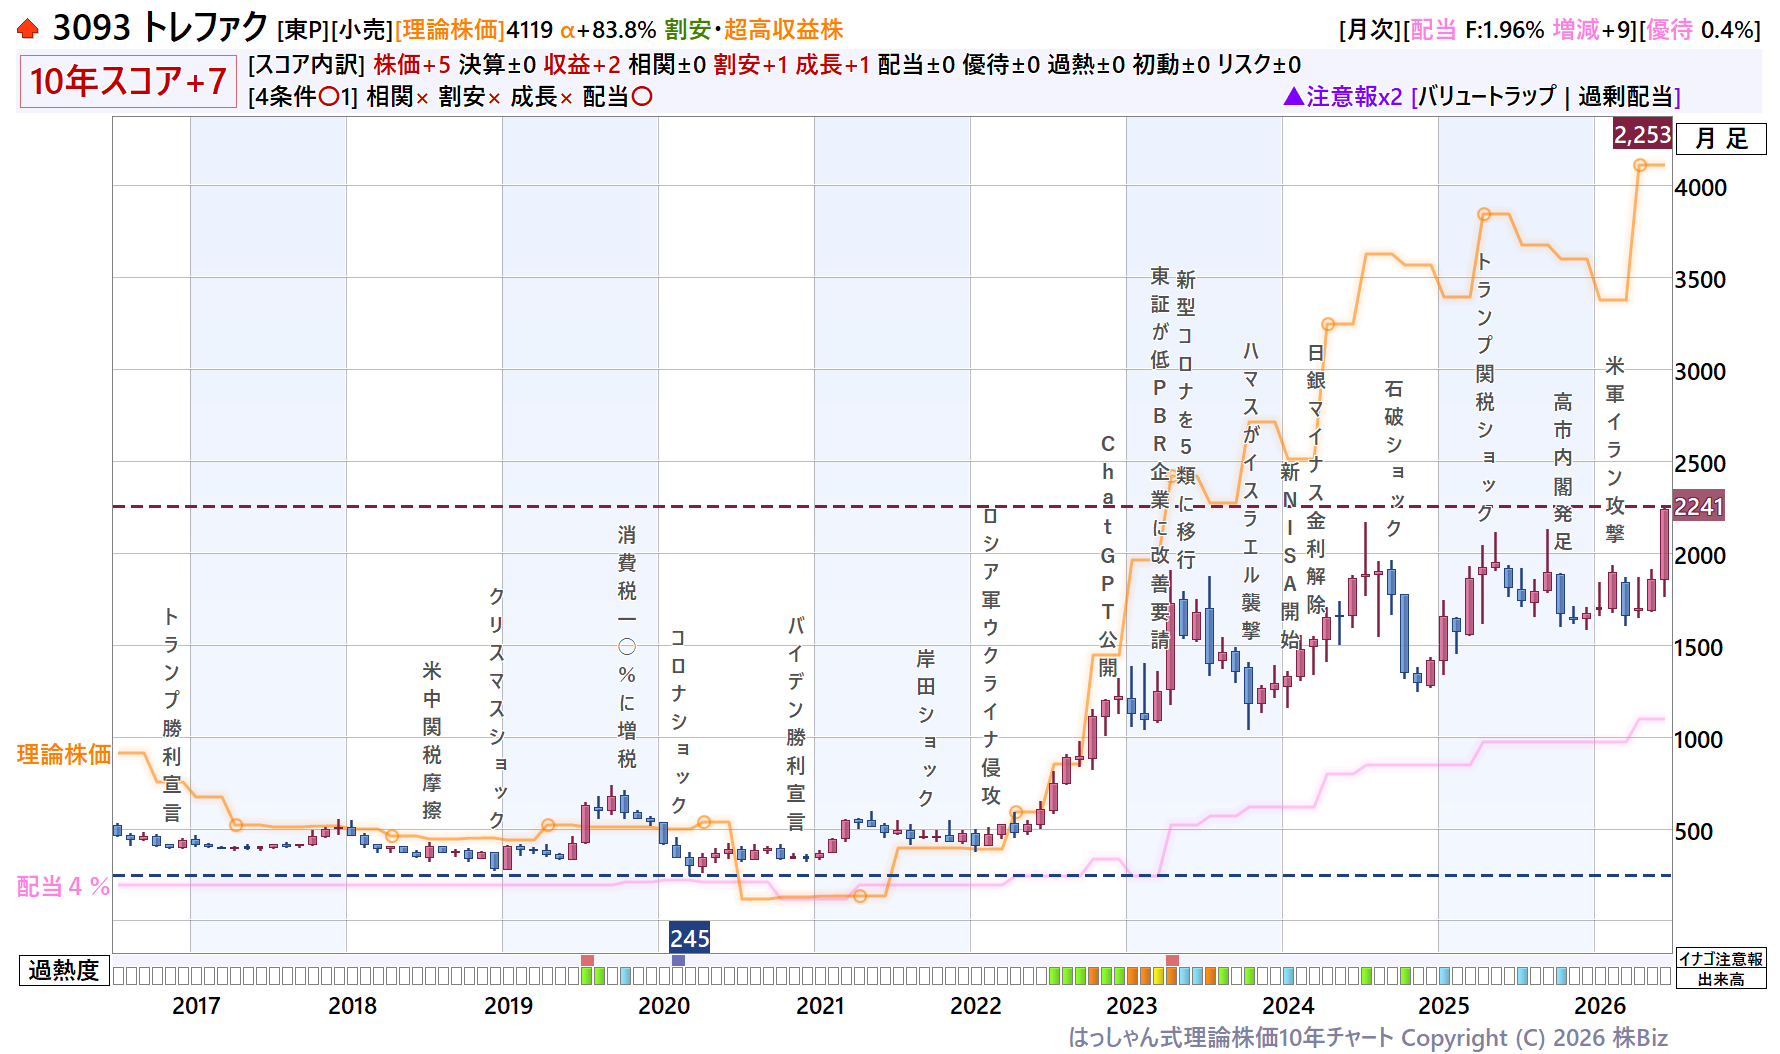Click the 10年スコア+7 score box
1780x1054 pixels.
128,81
